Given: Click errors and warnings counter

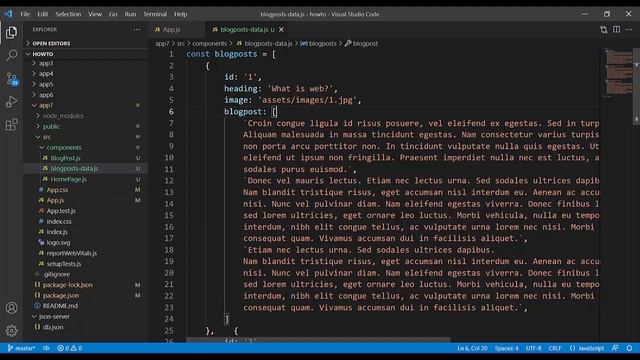Looking at the screenshot, I should [x=70, y=348].
